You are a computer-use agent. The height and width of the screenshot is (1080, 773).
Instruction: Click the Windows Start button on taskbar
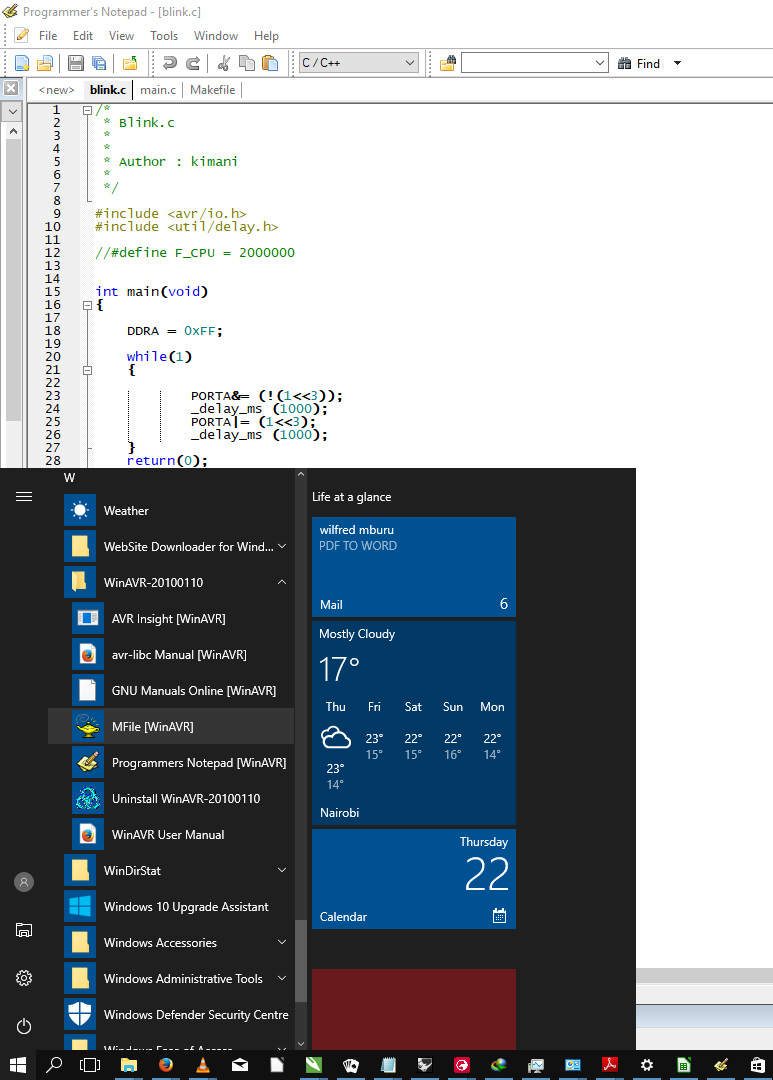(x=17, y=1065)
